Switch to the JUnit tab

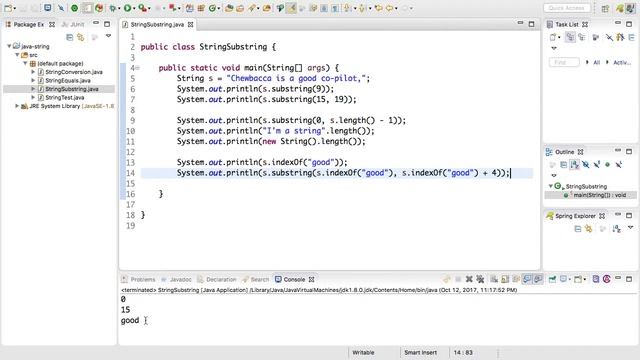click(73, 24)
